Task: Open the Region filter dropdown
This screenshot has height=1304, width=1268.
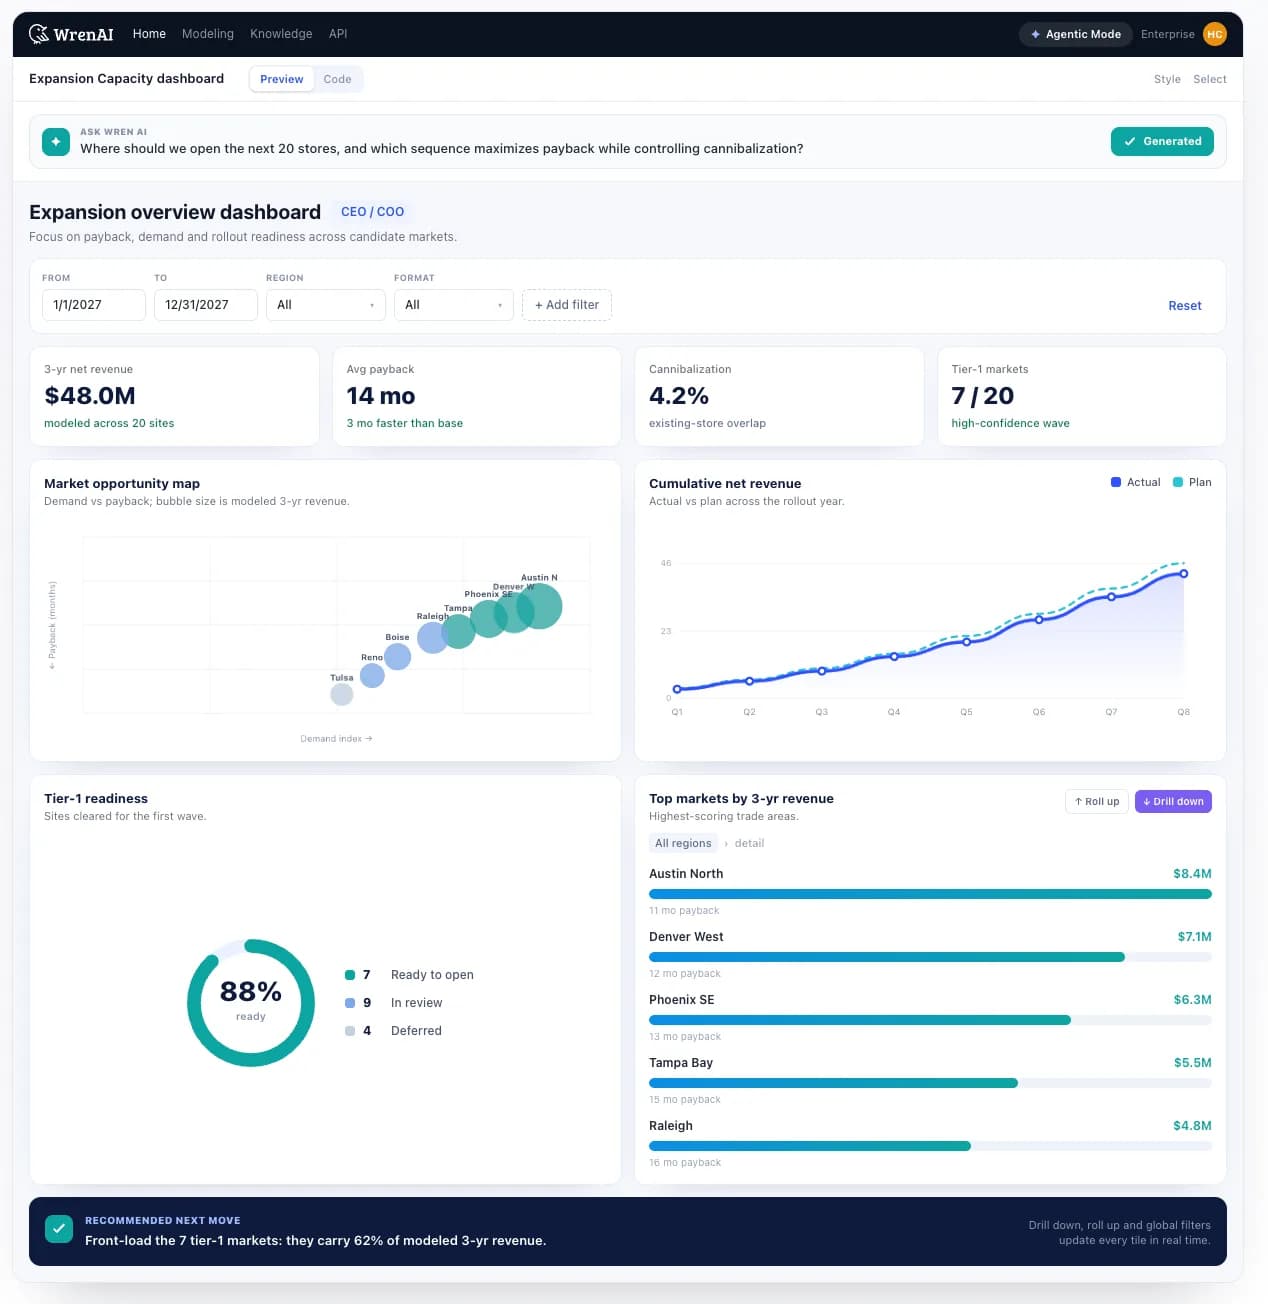Action: pos(326,305)
